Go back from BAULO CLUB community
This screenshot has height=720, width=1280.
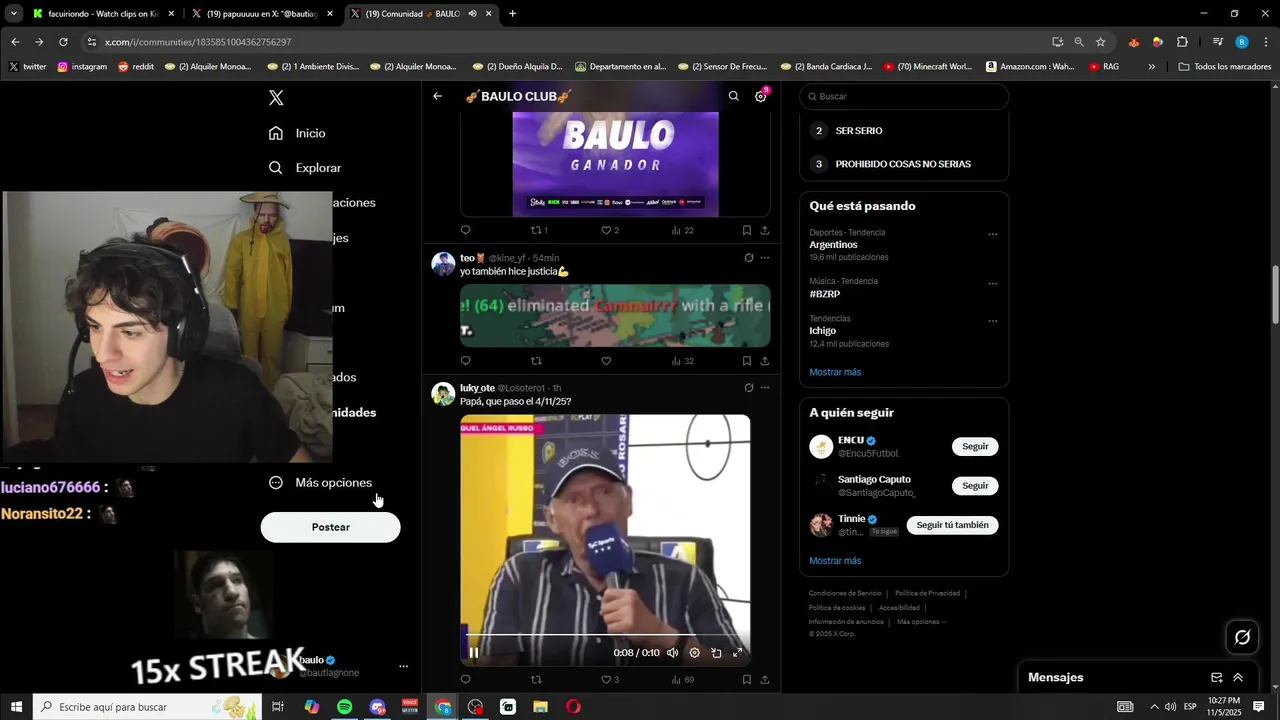click(x=437, y=96)
